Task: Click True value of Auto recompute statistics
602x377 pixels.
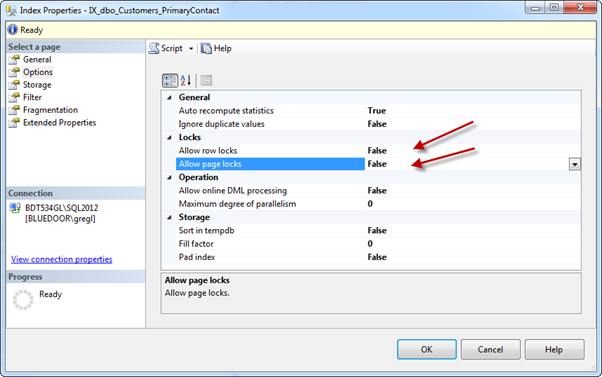Action: coord(377,111)
